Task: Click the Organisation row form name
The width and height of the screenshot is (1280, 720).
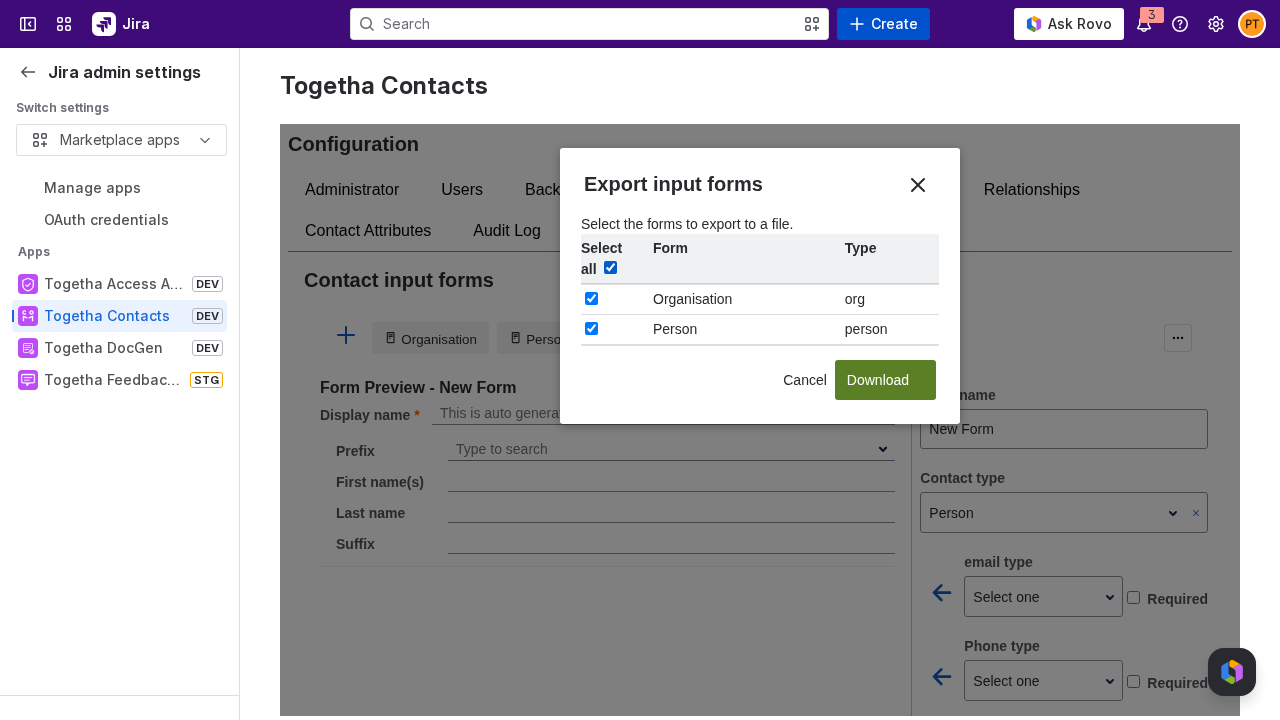Action: pos(692,299)
